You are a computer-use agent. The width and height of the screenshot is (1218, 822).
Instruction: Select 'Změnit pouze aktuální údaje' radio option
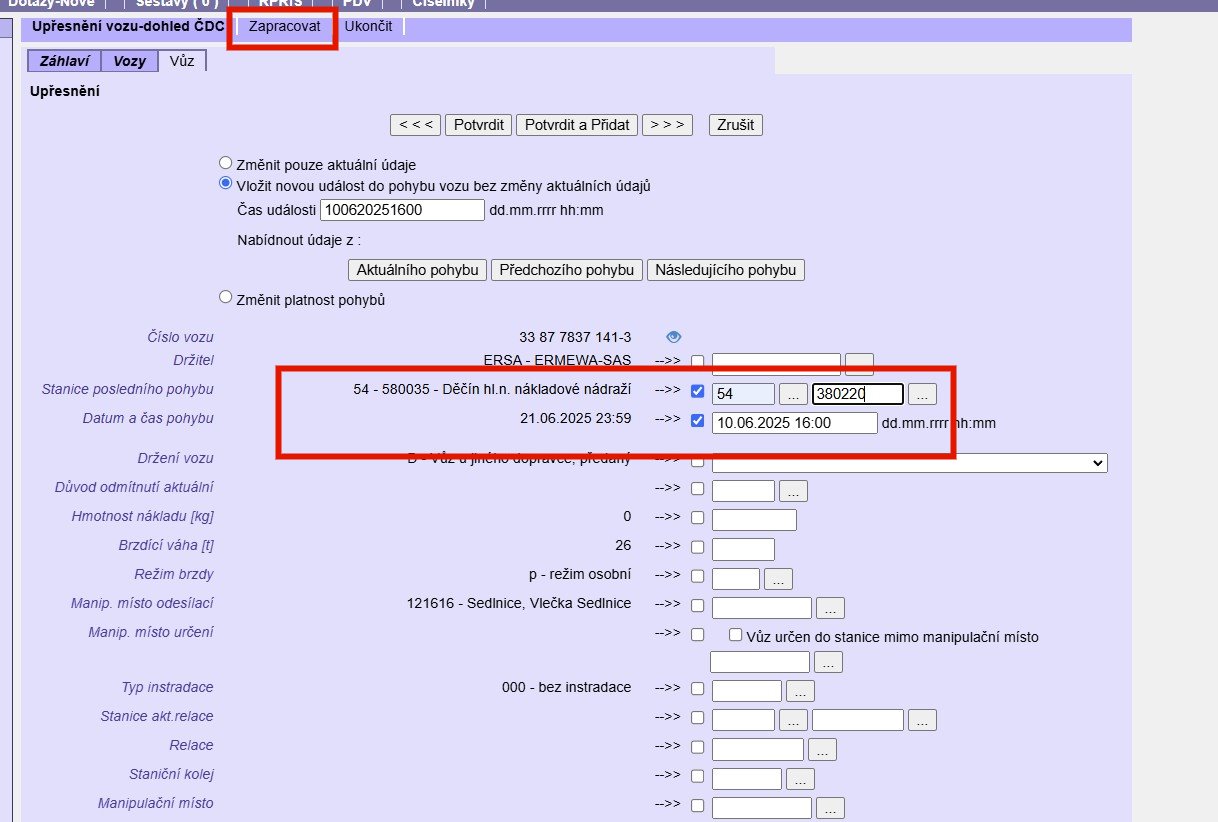pos(225,164)
